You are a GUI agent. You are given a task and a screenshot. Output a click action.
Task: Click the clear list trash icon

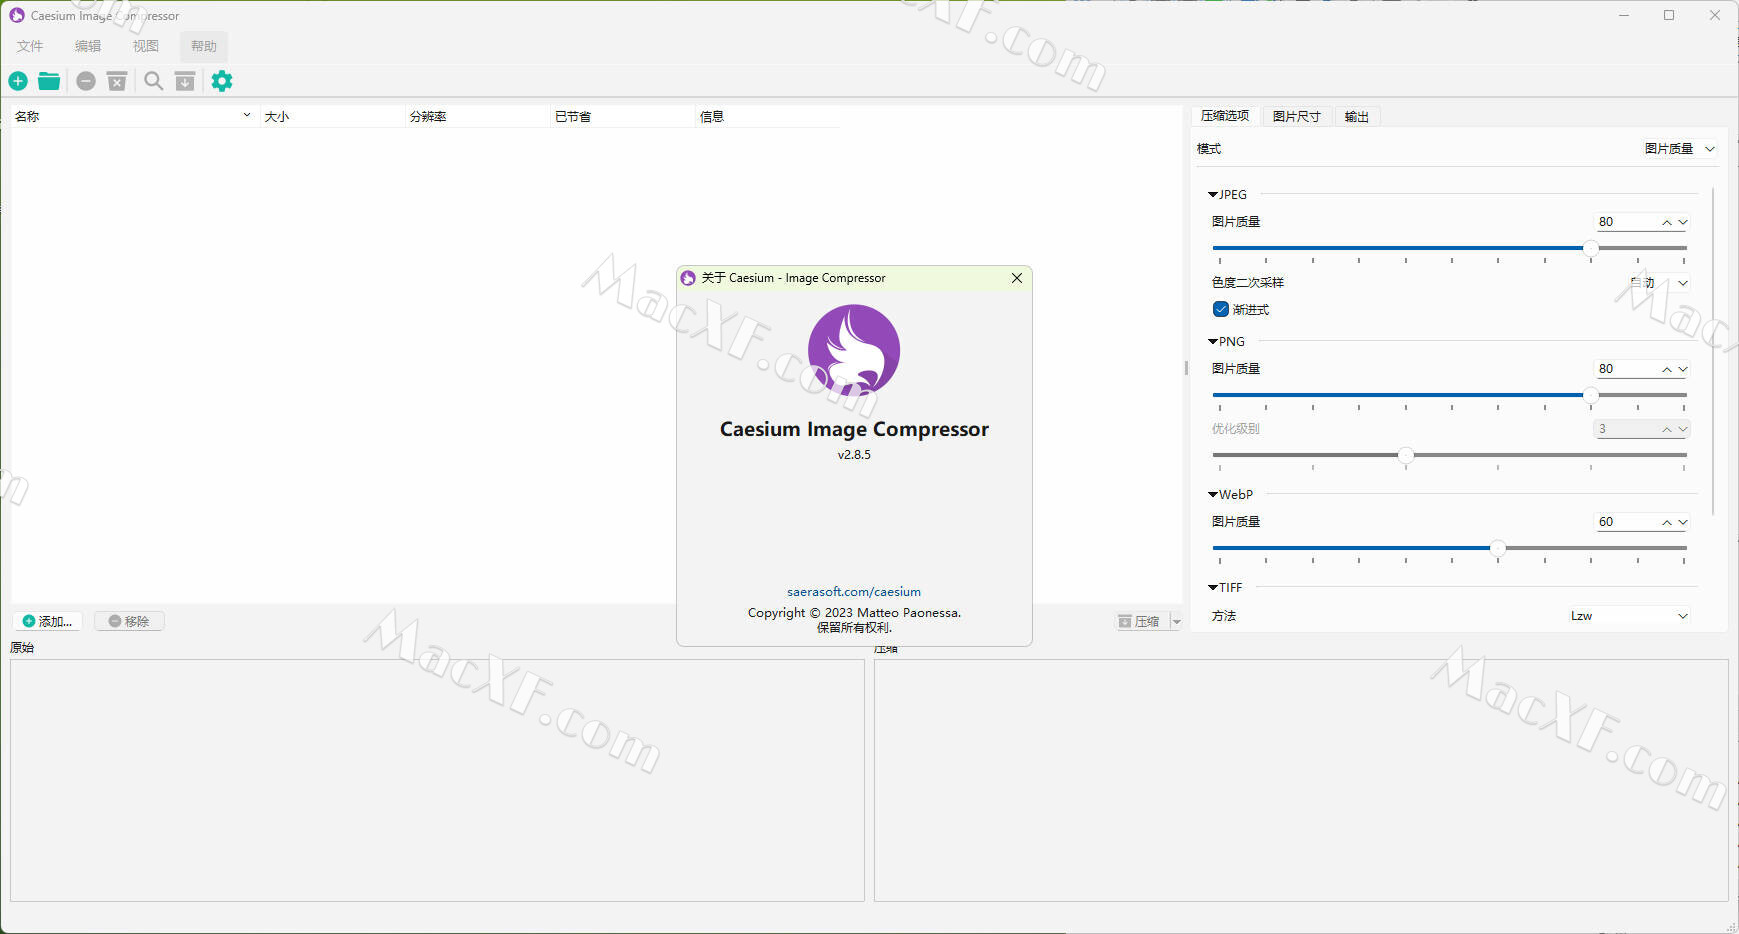117,81
